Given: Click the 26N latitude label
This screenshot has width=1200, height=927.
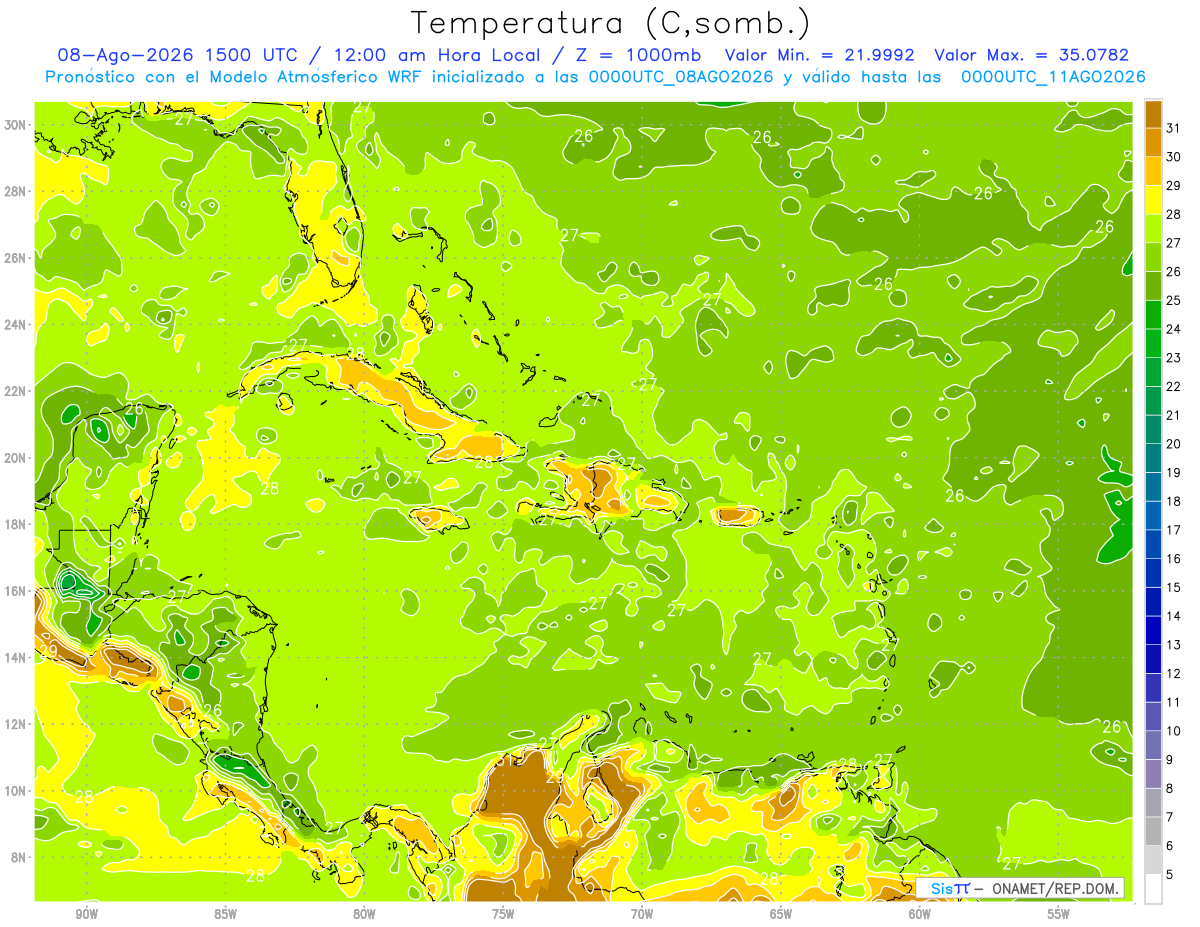Looking at the screenshot, I should [16, 258].
